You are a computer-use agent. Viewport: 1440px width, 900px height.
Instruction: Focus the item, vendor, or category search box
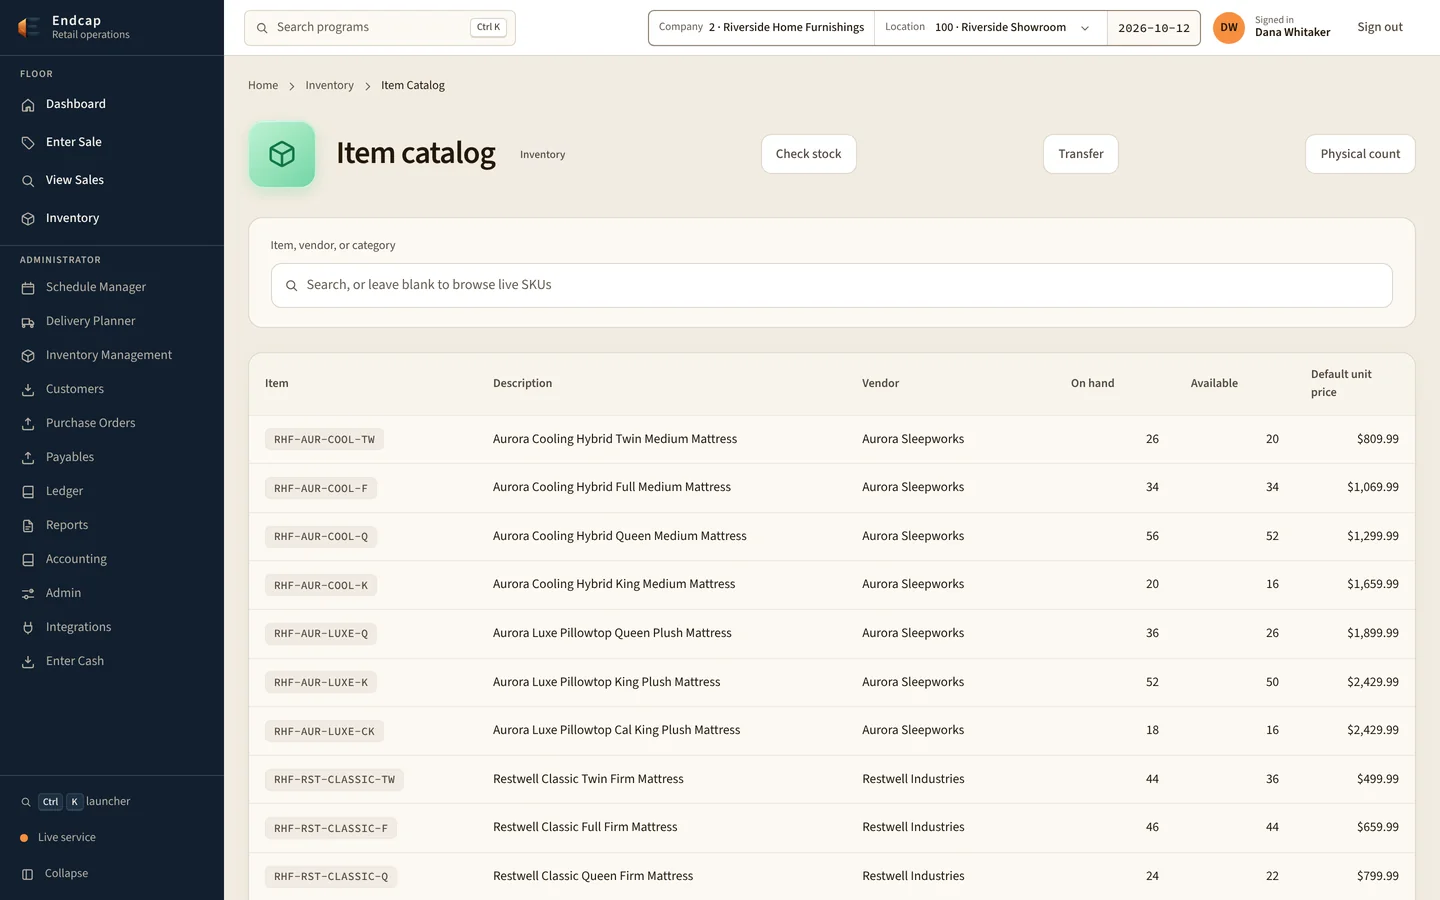click(x=832, y=286)
